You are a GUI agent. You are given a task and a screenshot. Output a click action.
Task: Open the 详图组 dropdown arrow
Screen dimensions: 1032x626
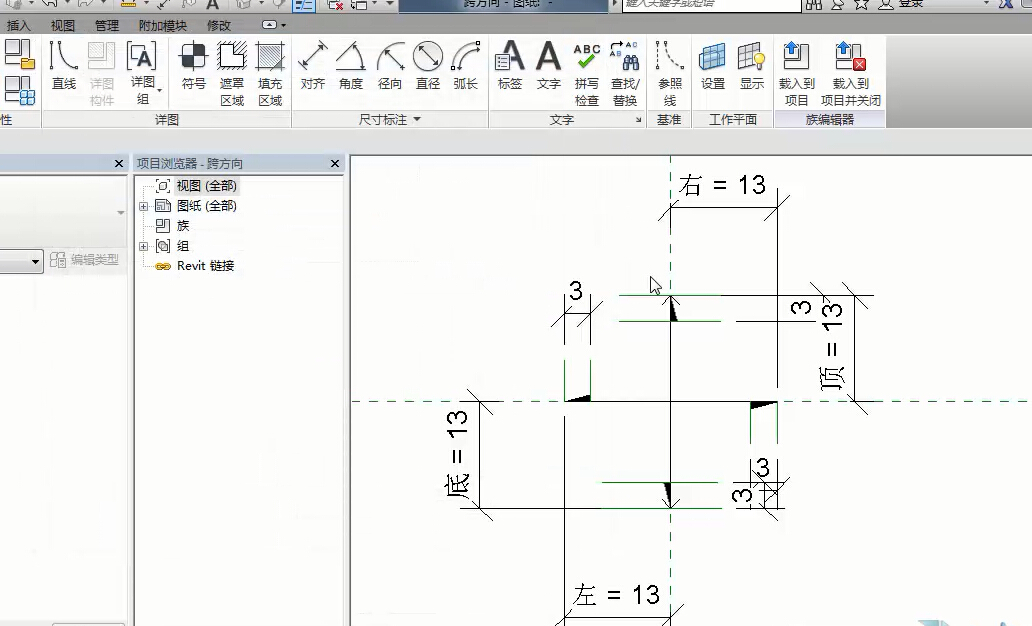(x=159, y=91)
